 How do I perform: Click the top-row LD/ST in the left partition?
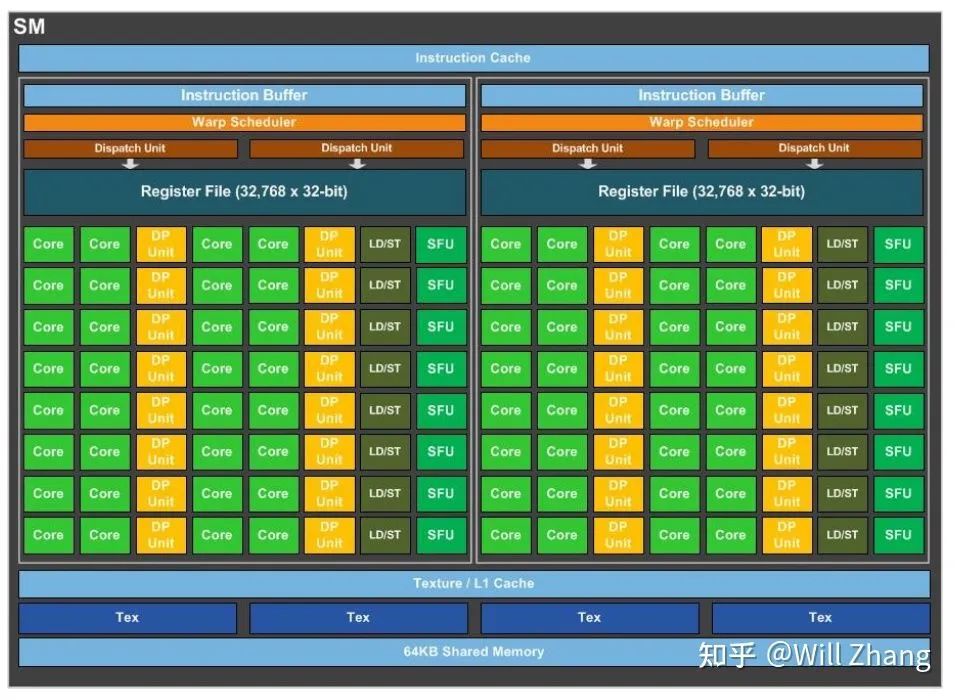[385, 245]
